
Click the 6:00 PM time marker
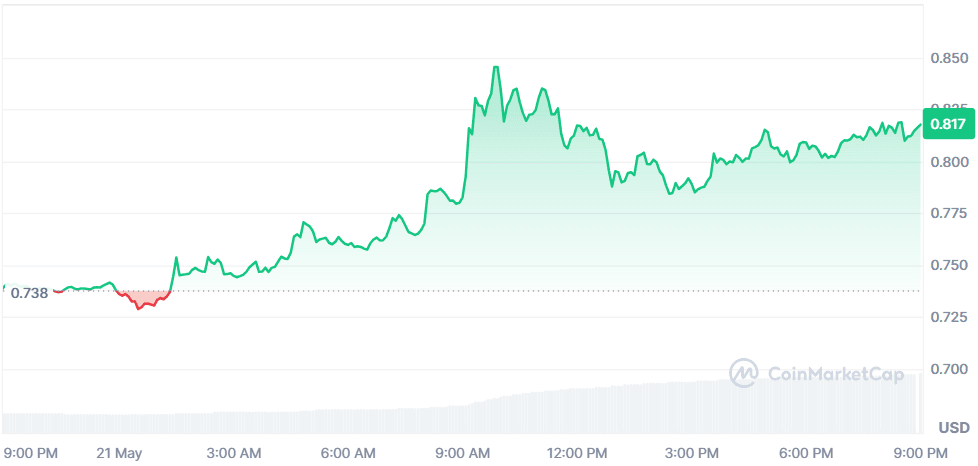tap(808, 453)
